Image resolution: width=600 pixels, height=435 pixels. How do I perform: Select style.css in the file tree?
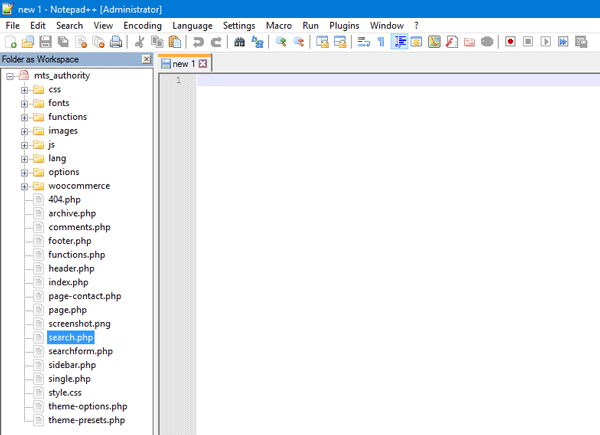[x=64, y=393]
